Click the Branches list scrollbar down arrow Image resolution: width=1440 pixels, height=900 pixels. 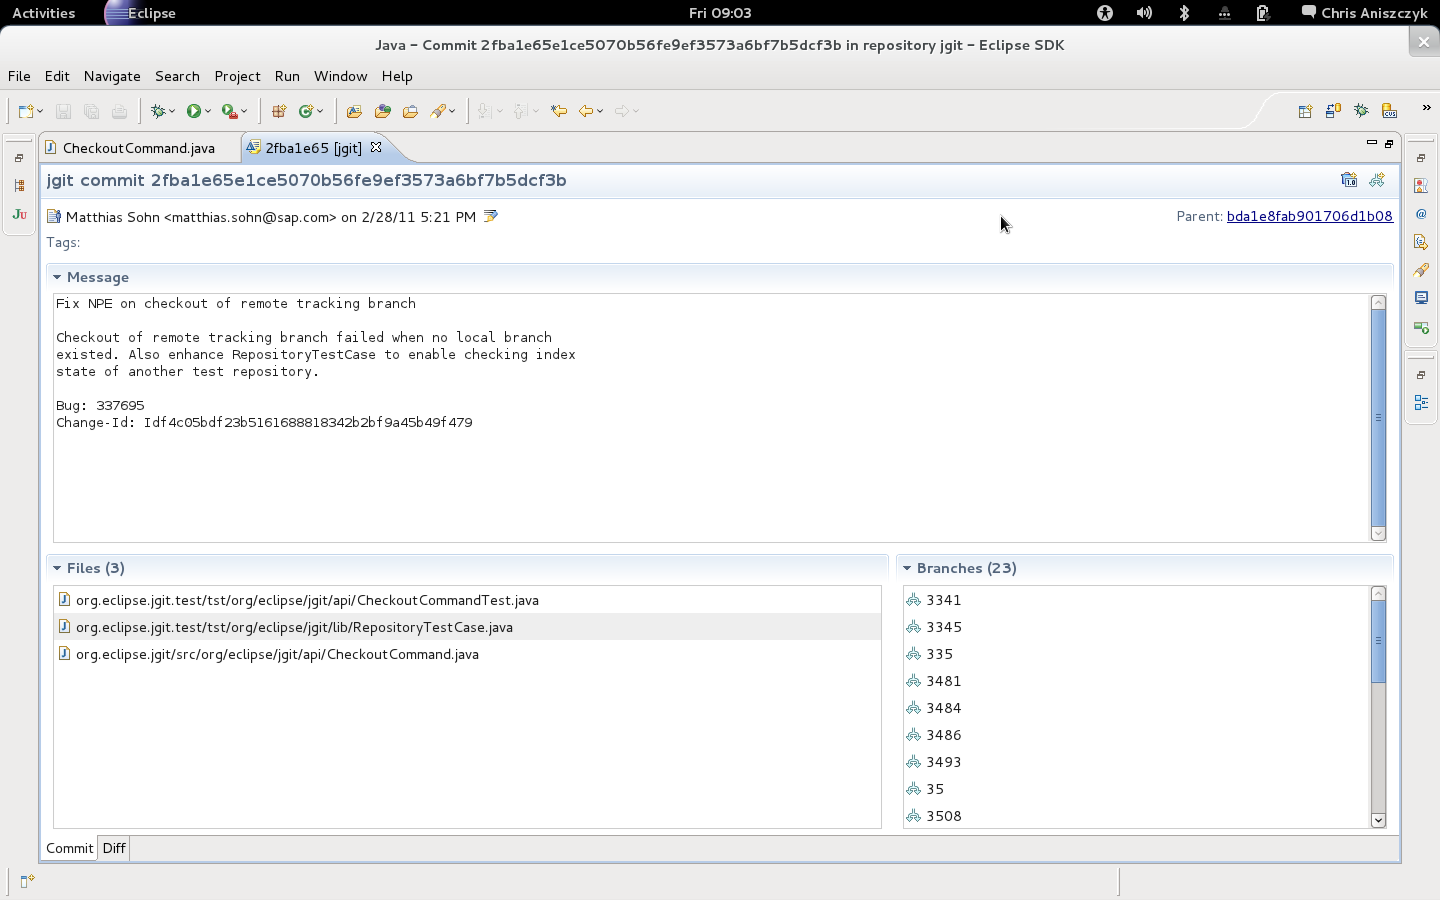(x=1378, y=820)
